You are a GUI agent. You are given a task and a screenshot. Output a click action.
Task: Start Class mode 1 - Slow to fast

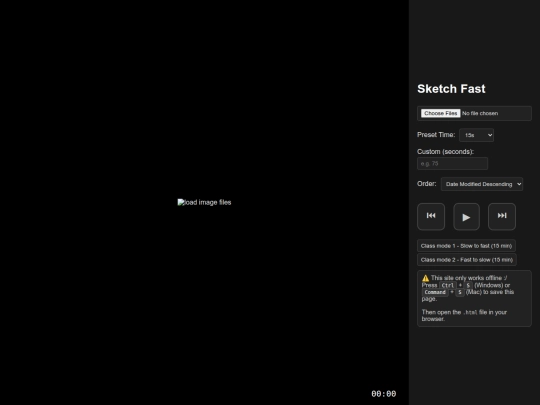click(x=466, y=246)
